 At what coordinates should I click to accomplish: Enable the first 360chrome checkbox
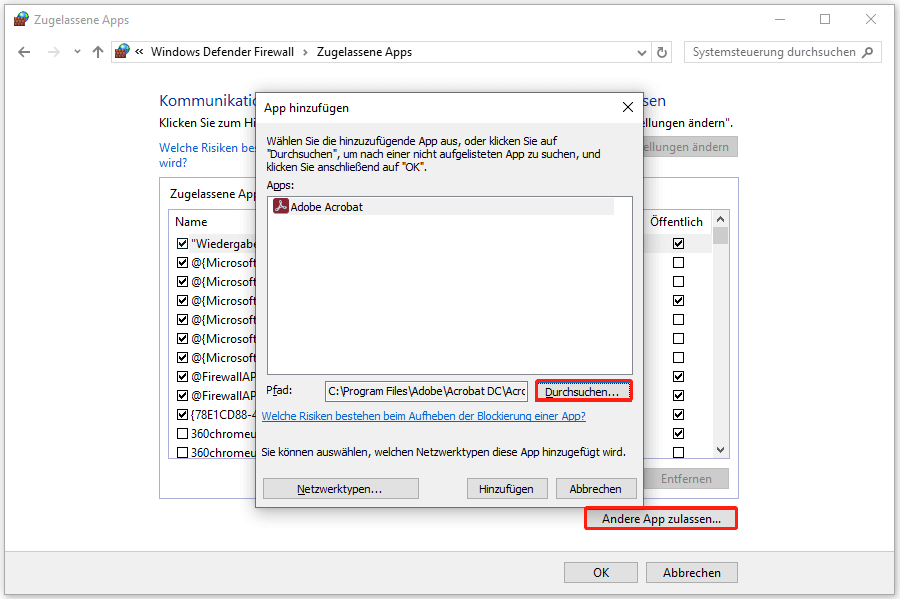(182, 434)
